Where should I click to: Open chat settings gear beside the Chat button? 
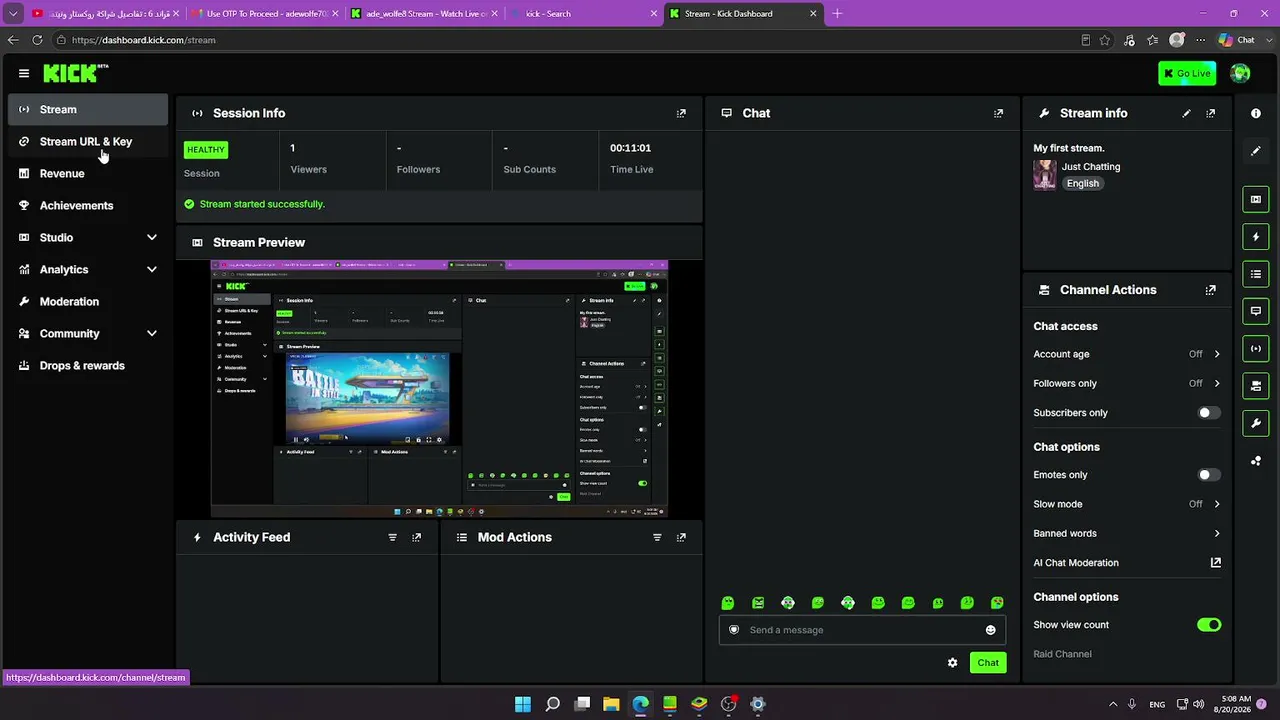tap(952, 663)
